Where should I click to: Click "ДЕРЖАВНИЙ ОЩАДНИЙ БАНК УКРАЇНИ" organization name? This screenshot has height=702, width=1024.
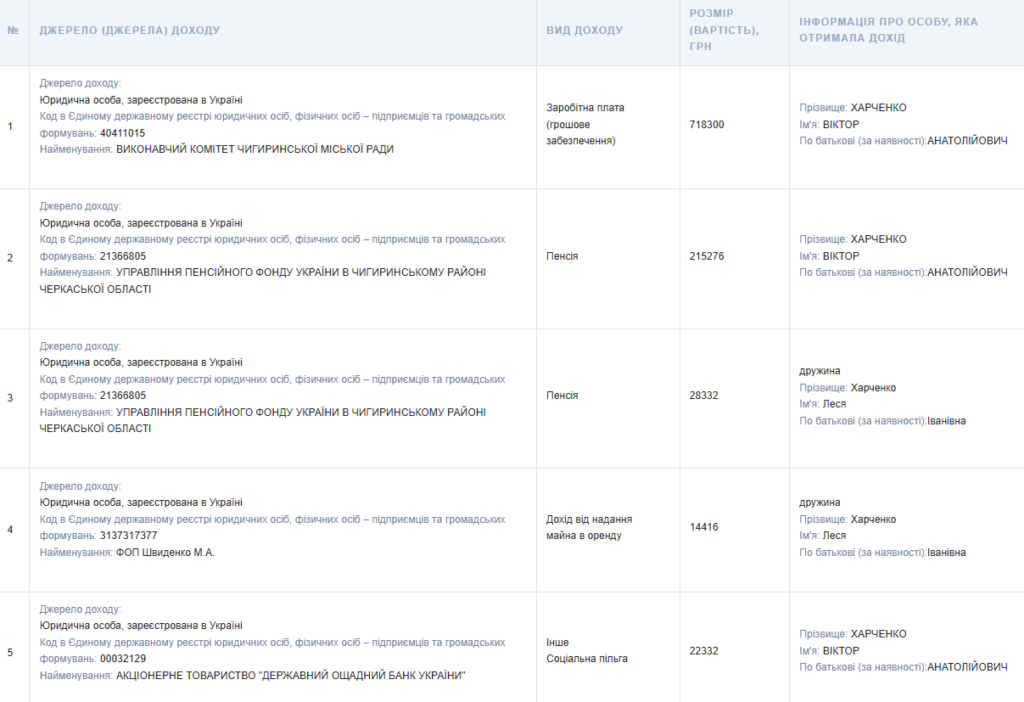[362, 676]
